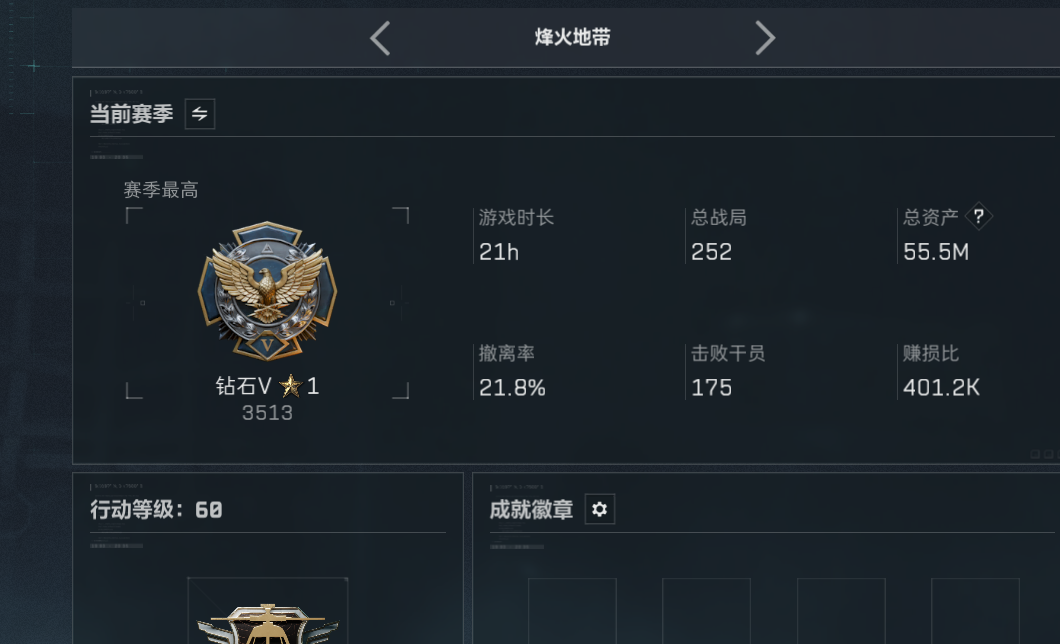Click the 赚损比 401.2K stat
1060x644 pixels.
941,372
